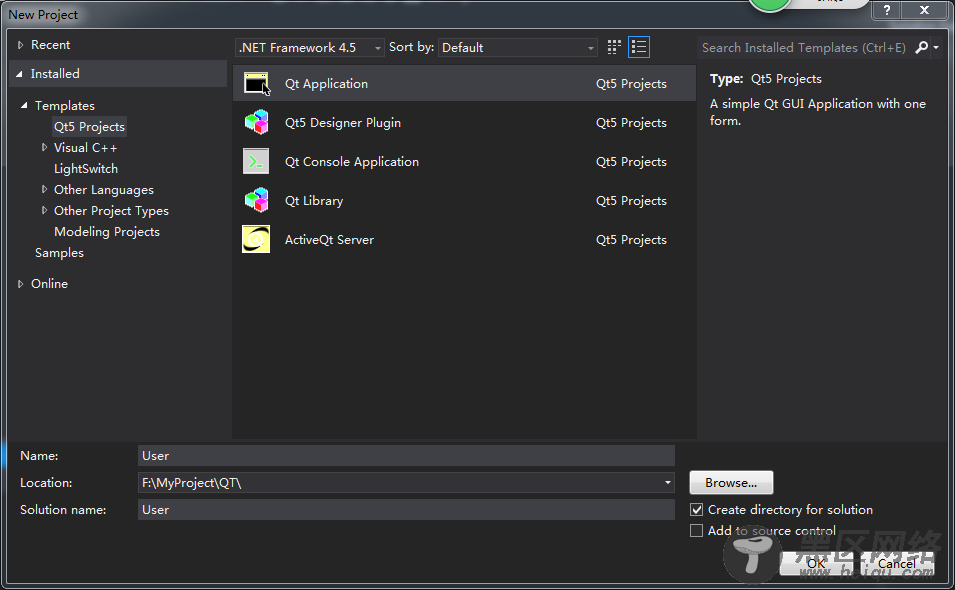This screenshot has width=955, height=590.
Task: Select the Qt Application template name
Action: pyautogui.click(x=326, y=83)
